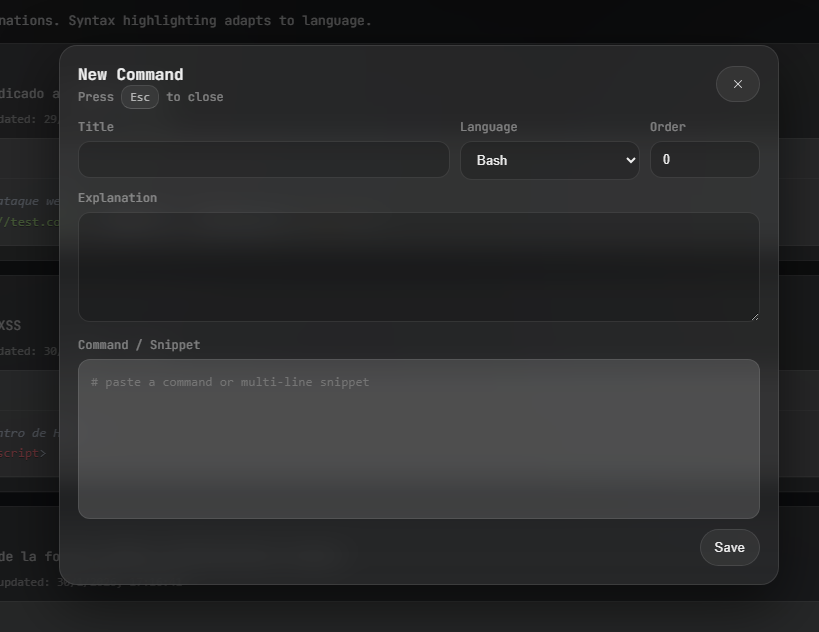Click the Title input field
Viewport: 819px width, 632px height.
tap(263, 160)
